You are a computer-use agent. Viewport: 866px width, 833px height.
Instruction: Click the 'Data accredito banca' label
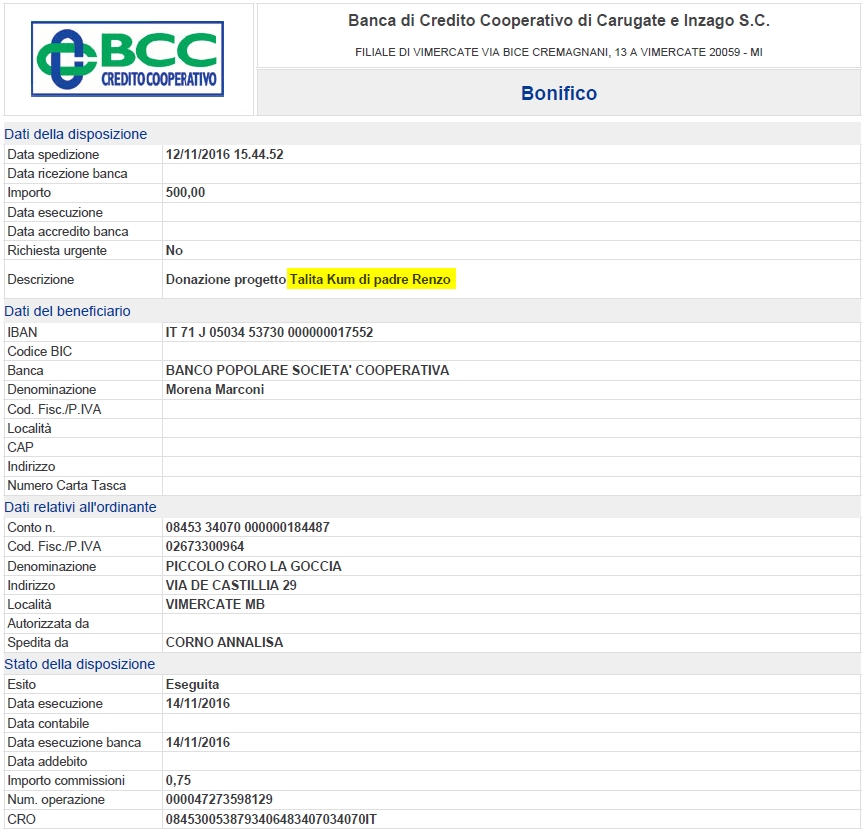tap(68, 231)
